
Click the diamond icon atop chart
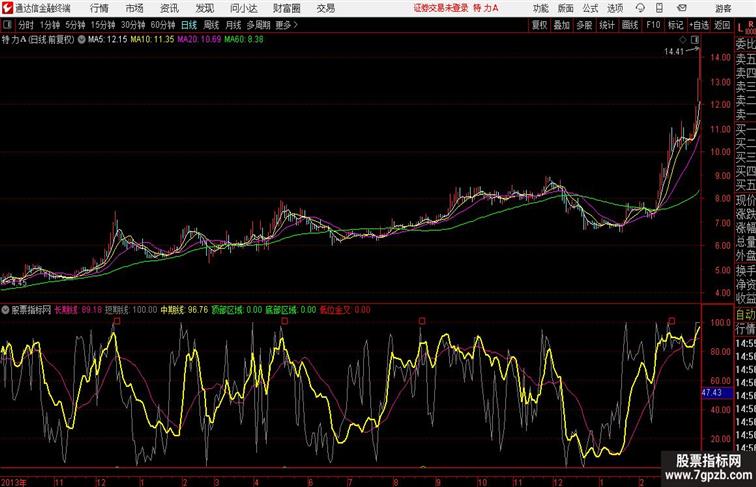tap(683, 40)
